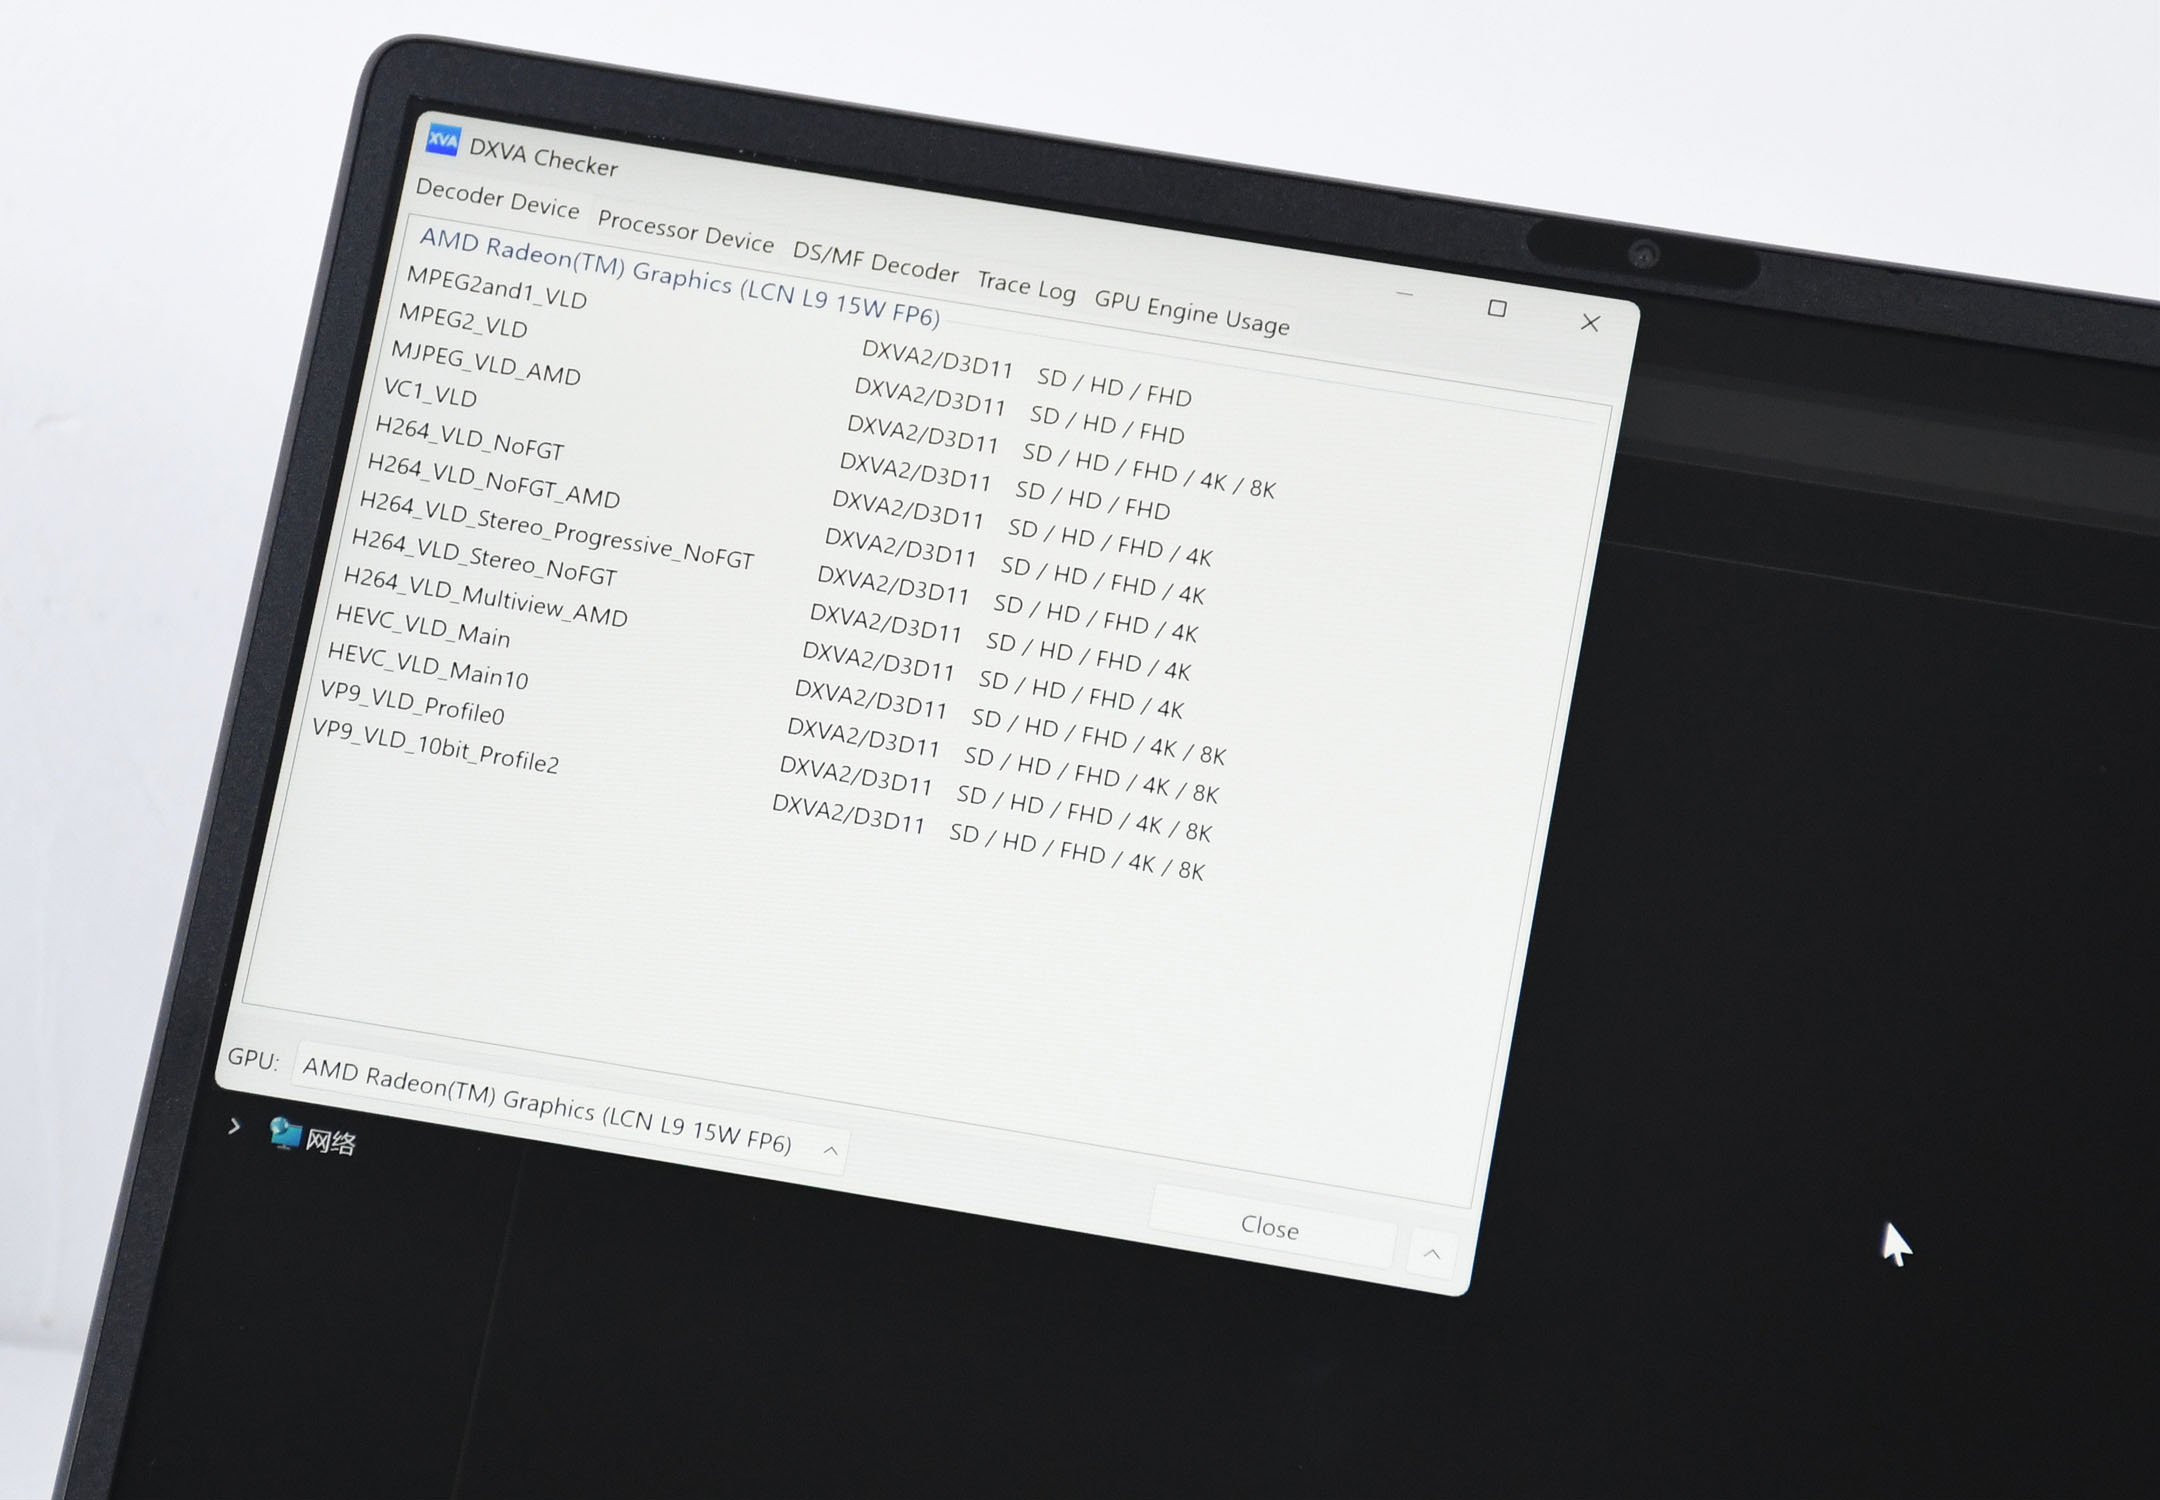This screenshot has width=2160, height=1500.
Task: Minimize the DXVA Checker window
Action: 1404,294
